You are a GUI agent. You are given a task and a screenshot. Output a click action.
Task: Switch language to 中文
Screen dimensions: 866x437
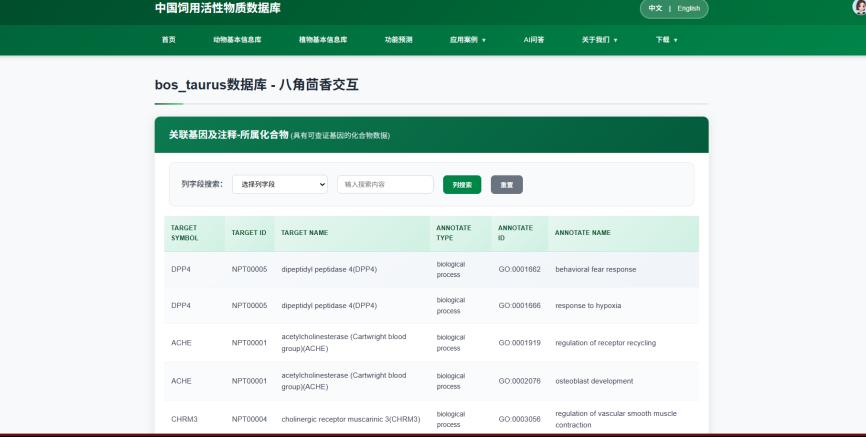[655, 8]
